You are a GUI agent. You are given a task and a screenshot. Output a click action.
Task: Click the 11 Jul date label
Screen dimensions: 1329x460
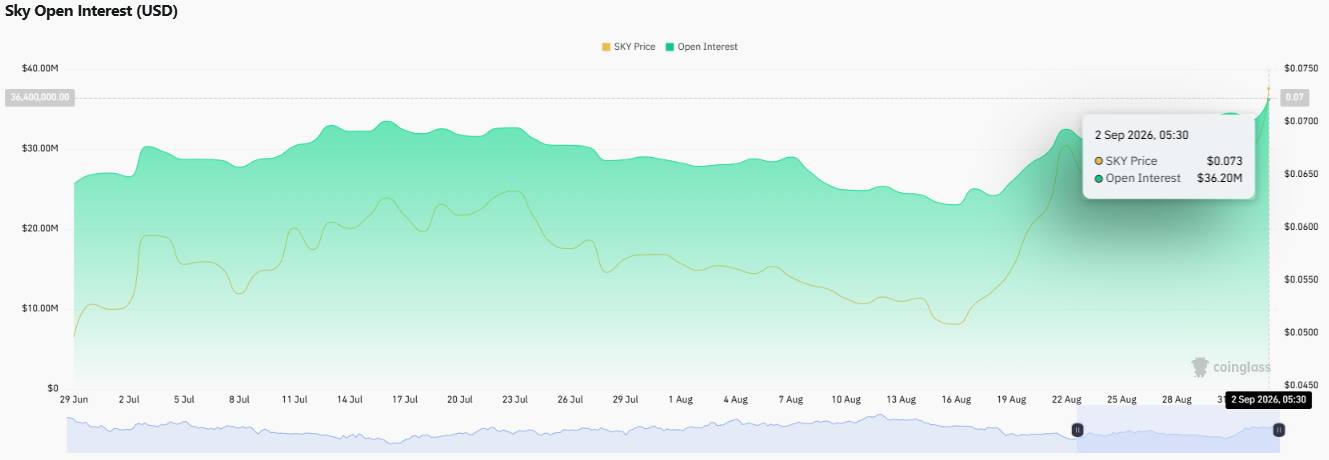294,399
